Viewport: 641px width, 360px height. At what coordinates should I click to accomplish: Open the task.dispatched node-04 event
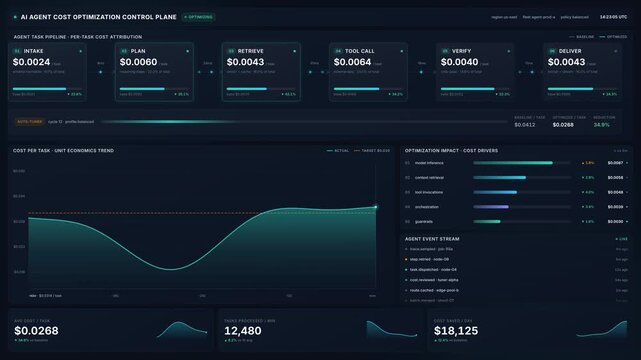pyautogui.click(x=516, y=270)
